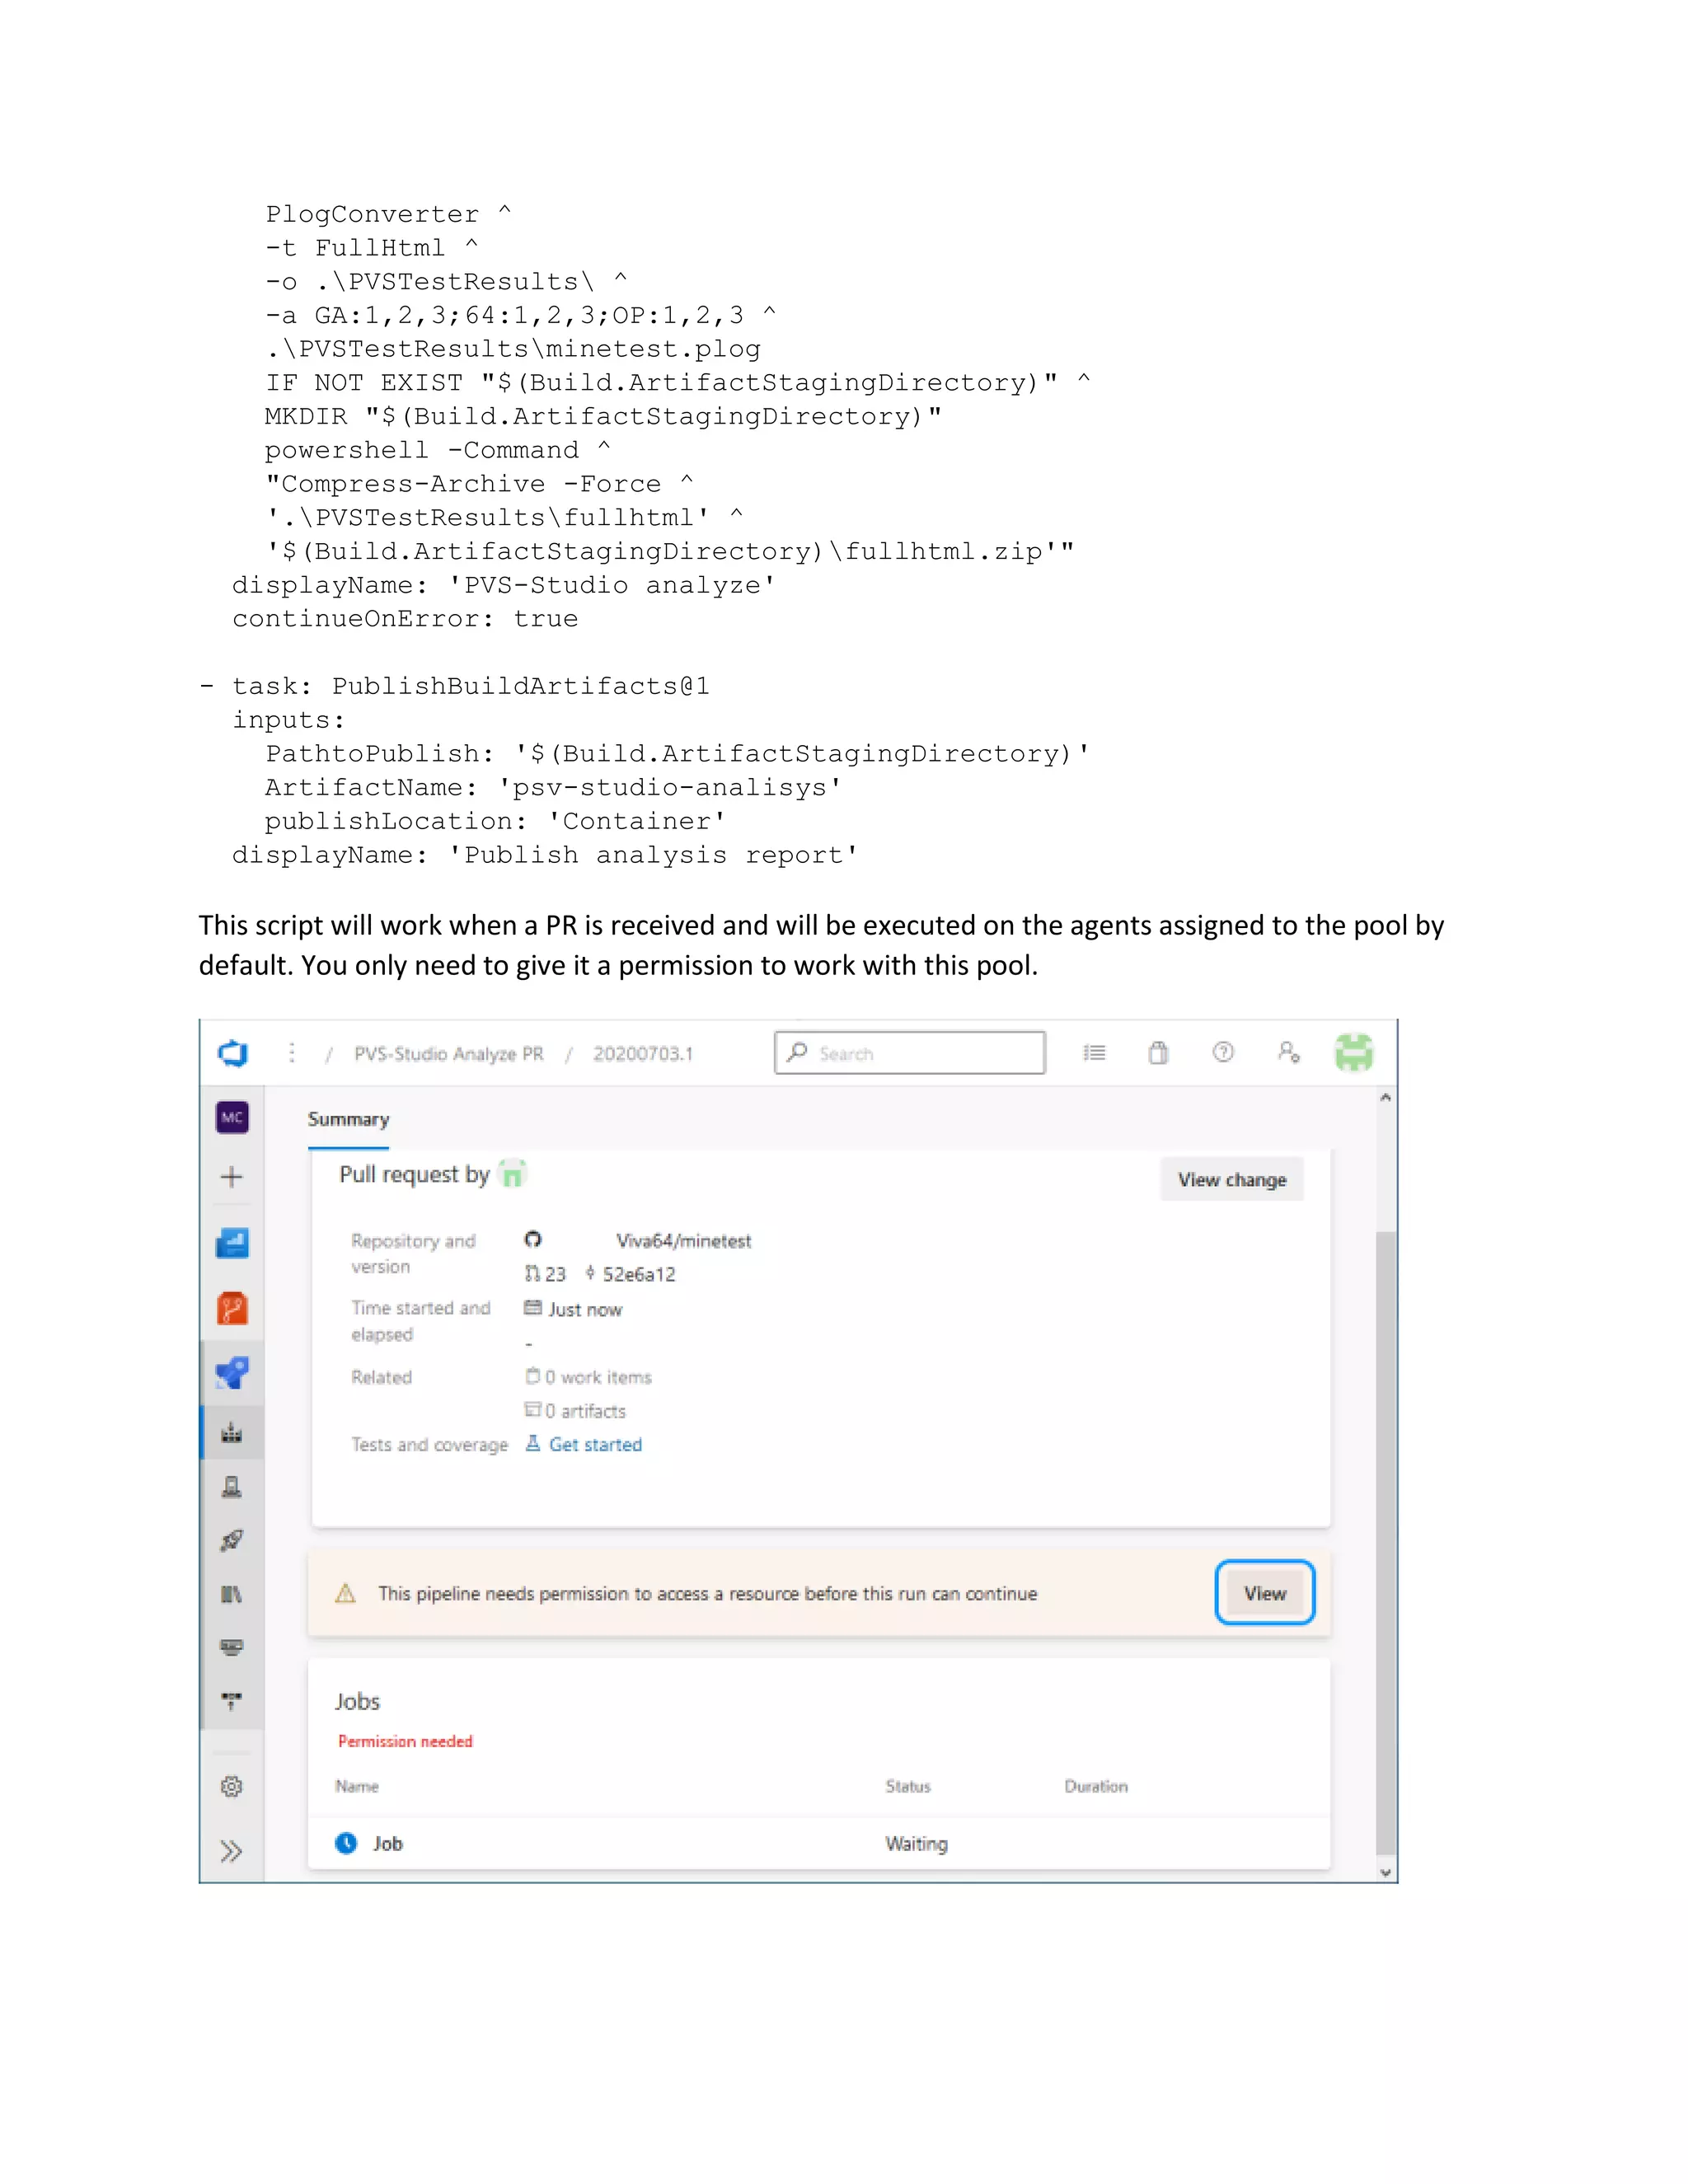Open Deployment groups icon in sidebar
Image resolution: width=1688 pixels, height=2184 pixels.
232,1700
